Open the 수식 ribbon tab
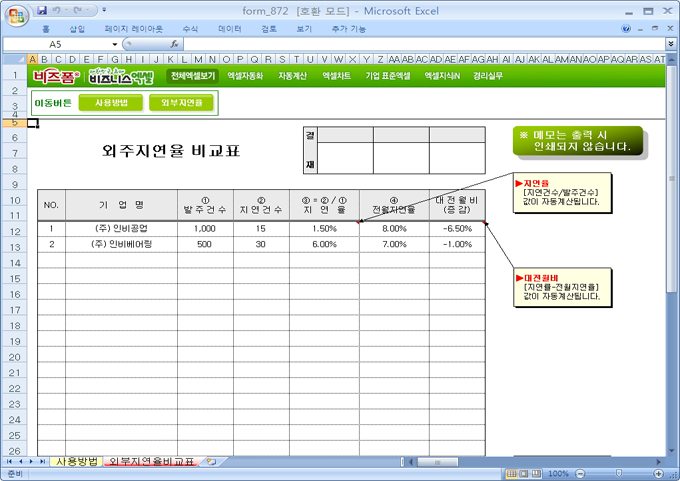680x481 pixels. [x=190, y=29]
